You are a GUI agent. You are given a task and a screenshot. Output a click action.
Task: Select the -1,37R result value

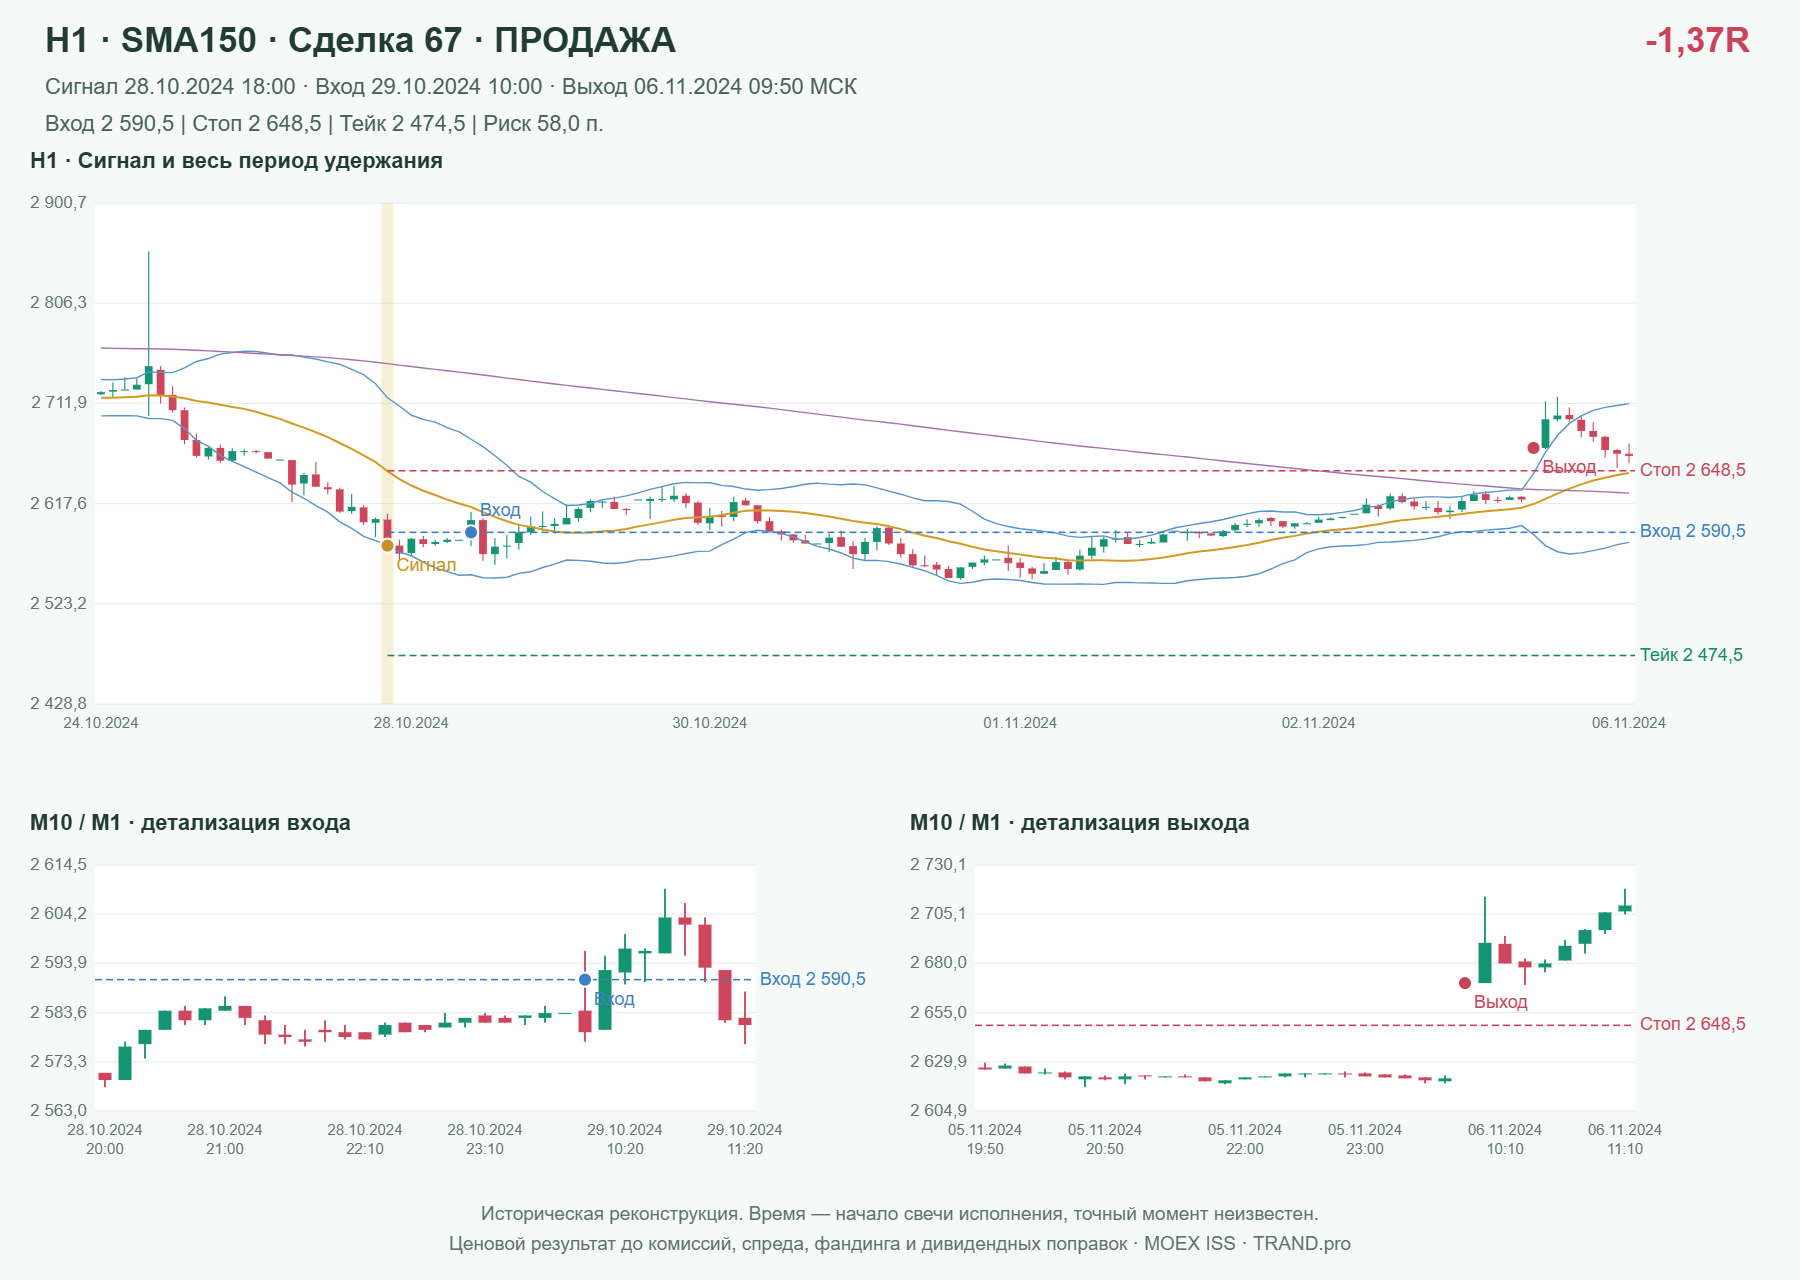coord(1697,41)
